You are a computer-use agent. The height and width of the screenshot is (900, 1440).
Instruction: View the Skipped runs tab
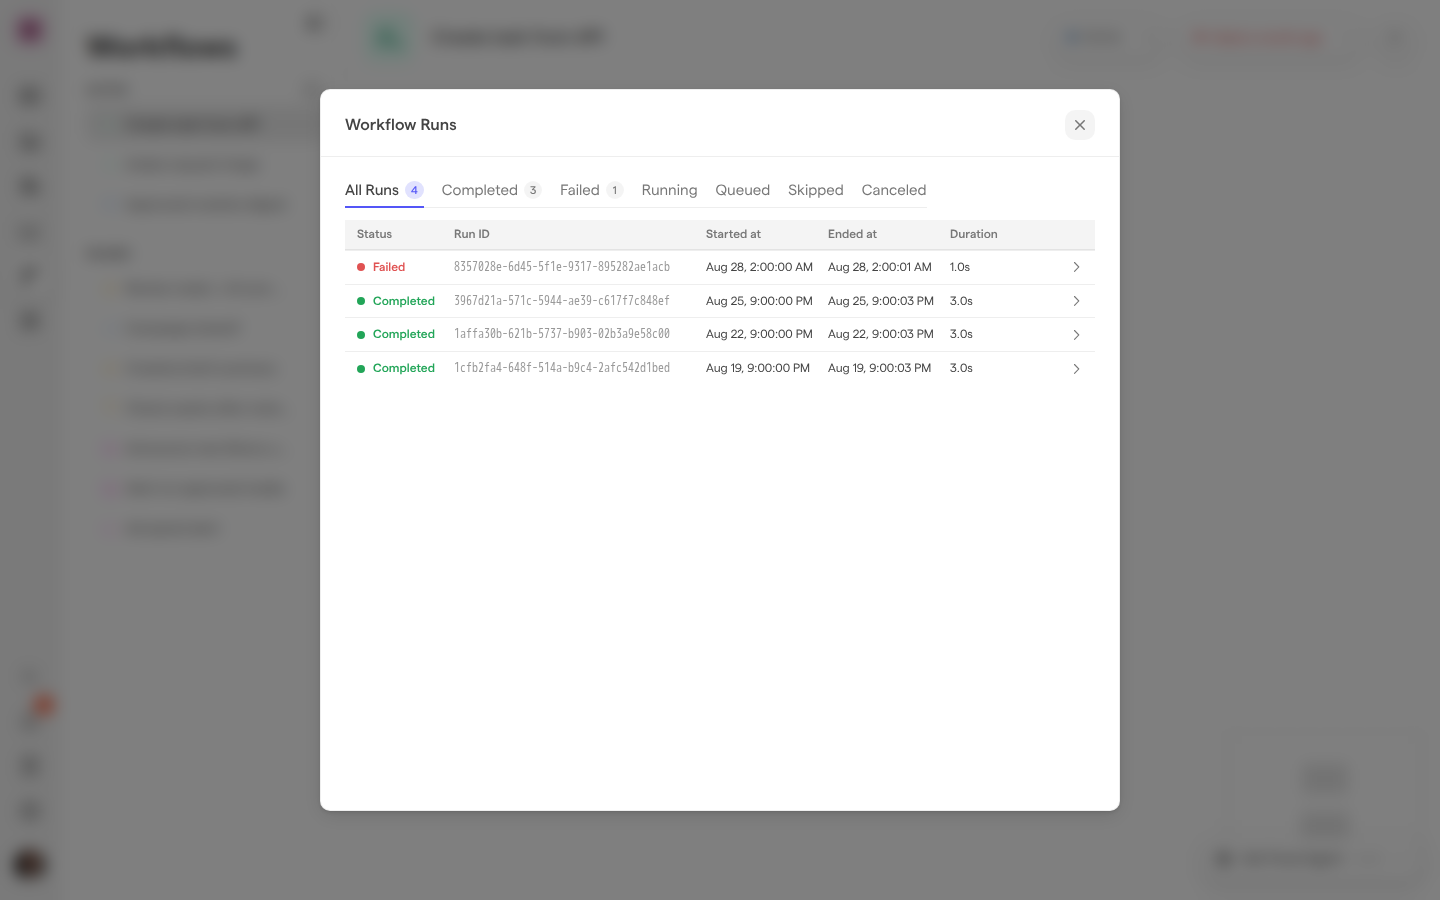pyautogui.click(x=815, y=190)
